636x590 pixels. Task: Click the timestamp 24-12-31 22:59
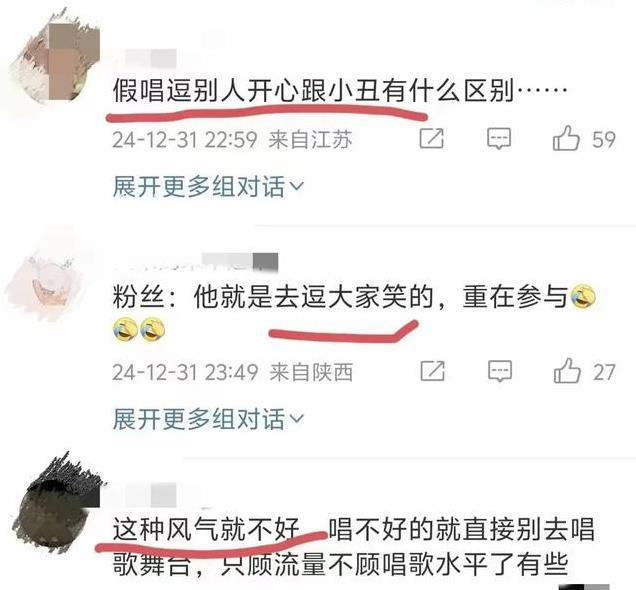tap(185, 139)
